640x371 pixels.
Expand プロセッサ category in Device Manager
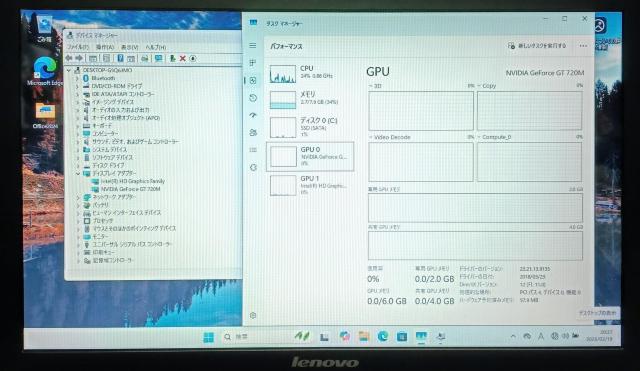point(78,221)
